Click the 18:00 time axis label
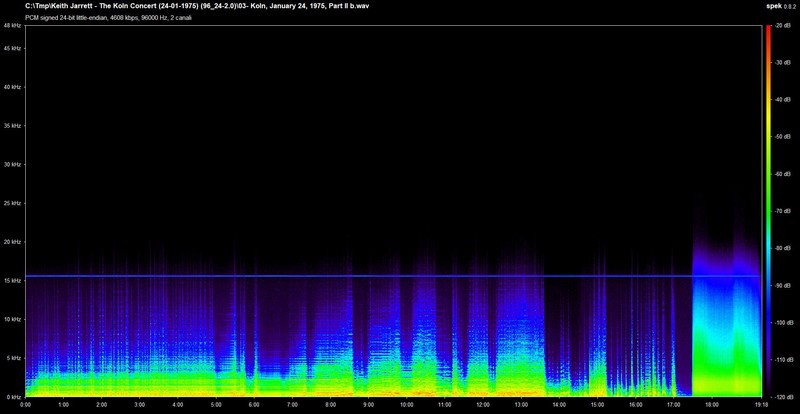The image size is (800, 414). coord(712,404)
